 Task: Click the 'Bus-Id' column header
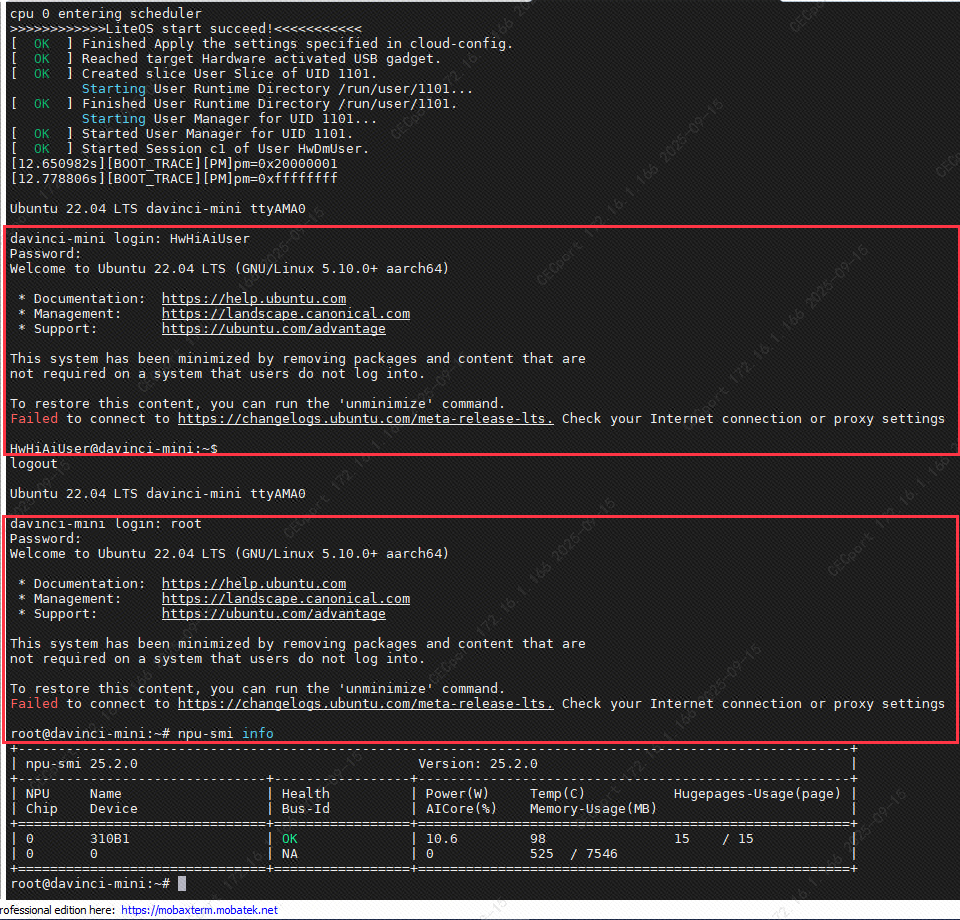click(x=306, y=809)
